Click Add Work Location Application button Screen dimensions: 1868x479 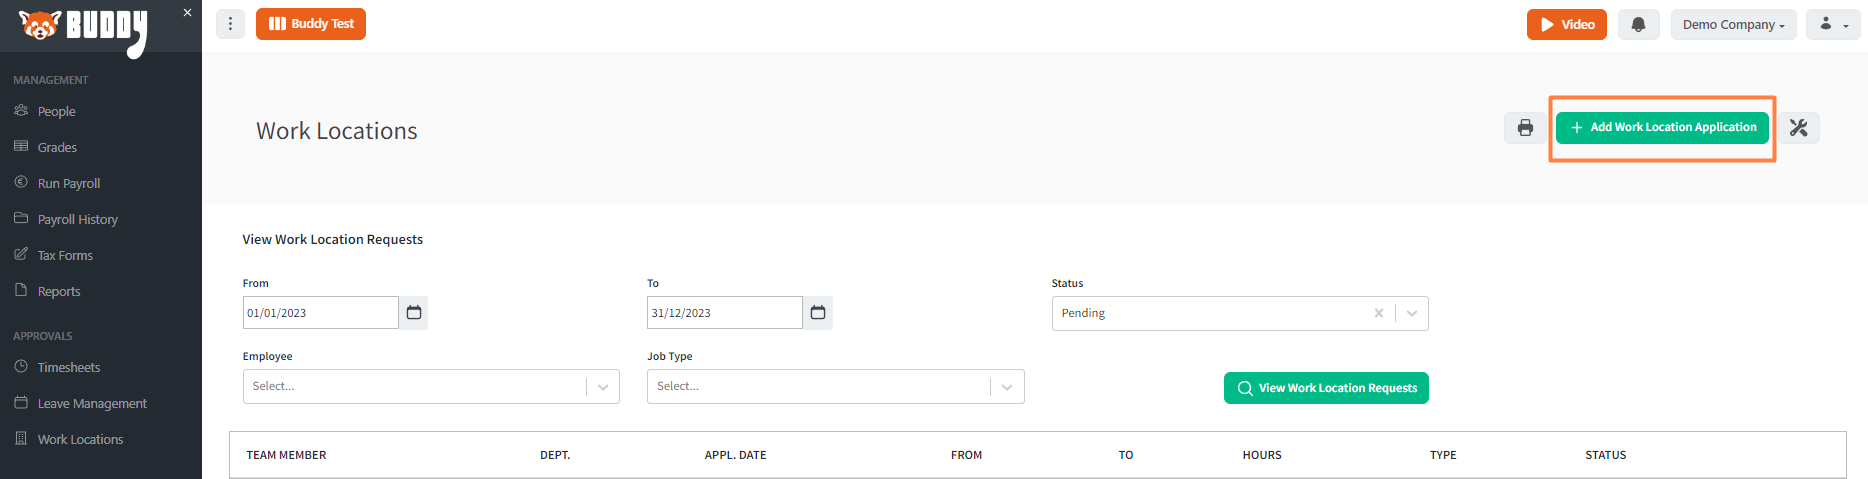[x=1662, y=128]
